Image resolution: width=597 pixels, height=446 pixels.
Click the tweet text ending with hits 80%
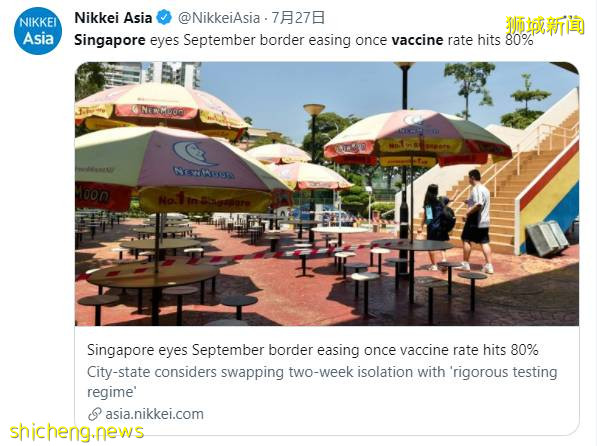click(303, 40)
